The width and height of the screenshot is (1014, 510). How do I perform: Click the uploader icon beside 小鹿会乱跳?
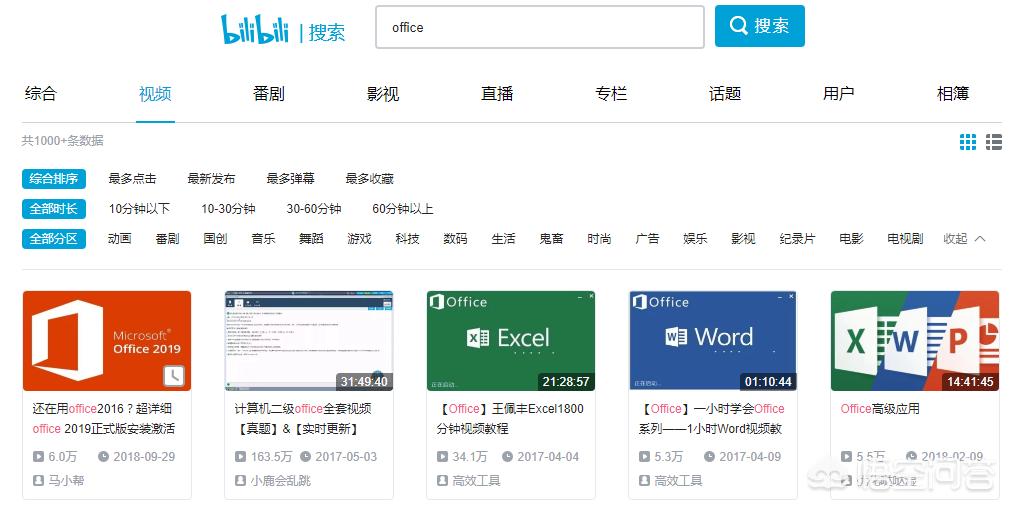[x=240, y=480]
